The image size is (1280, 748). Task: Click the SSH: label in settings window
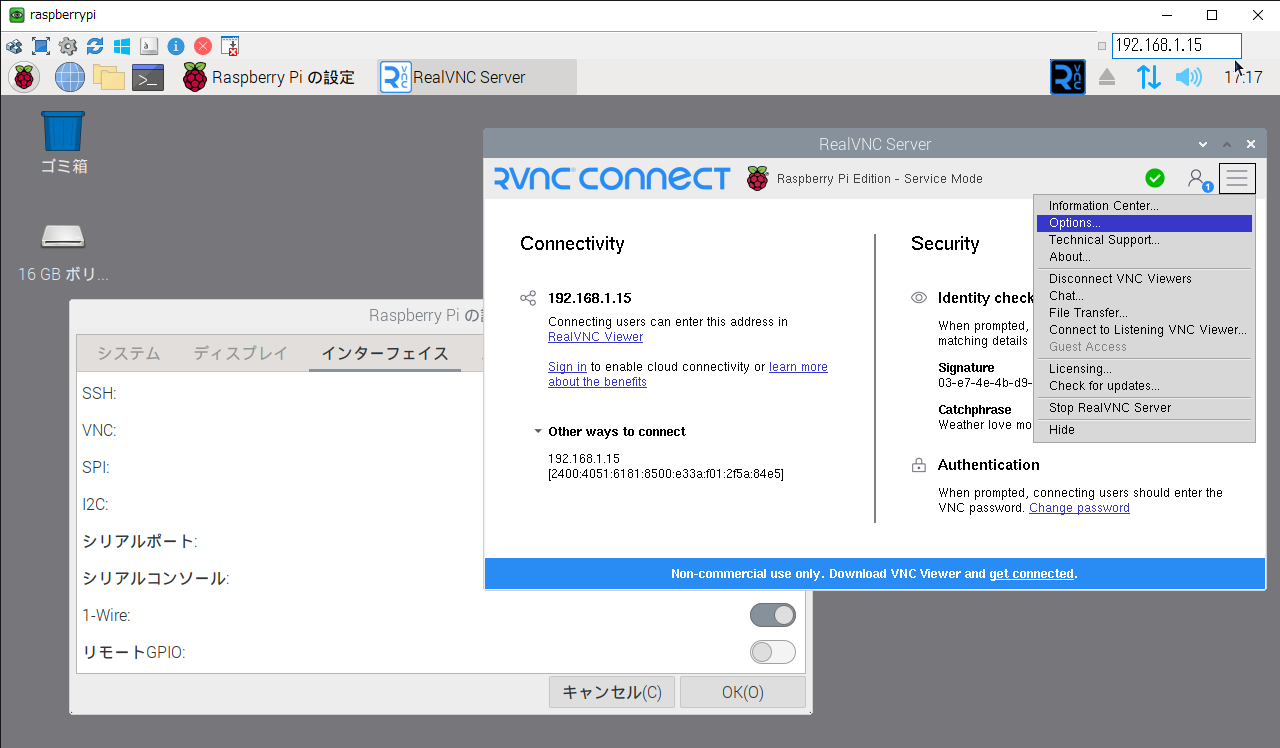click(99, 394)
